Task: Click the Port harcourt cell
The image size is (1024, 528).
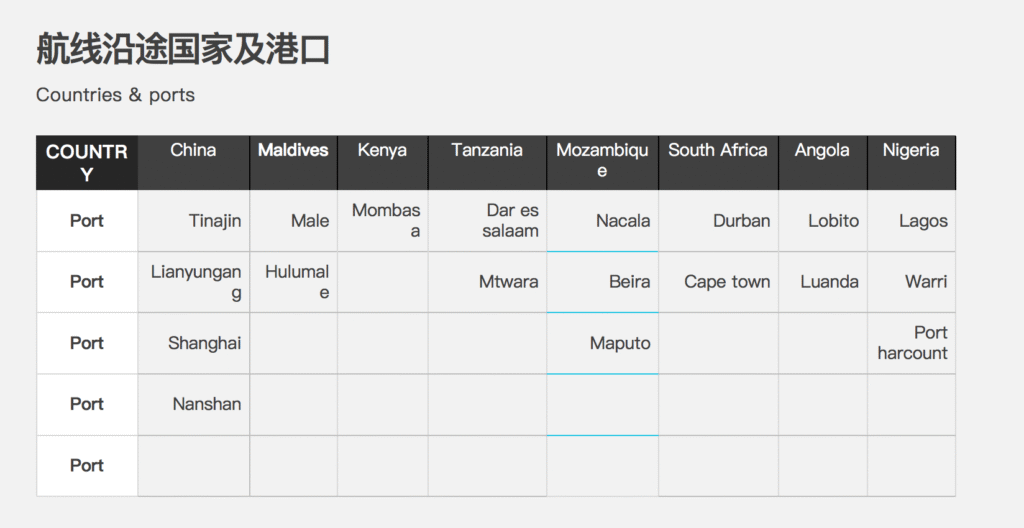Action: (912, 343)
